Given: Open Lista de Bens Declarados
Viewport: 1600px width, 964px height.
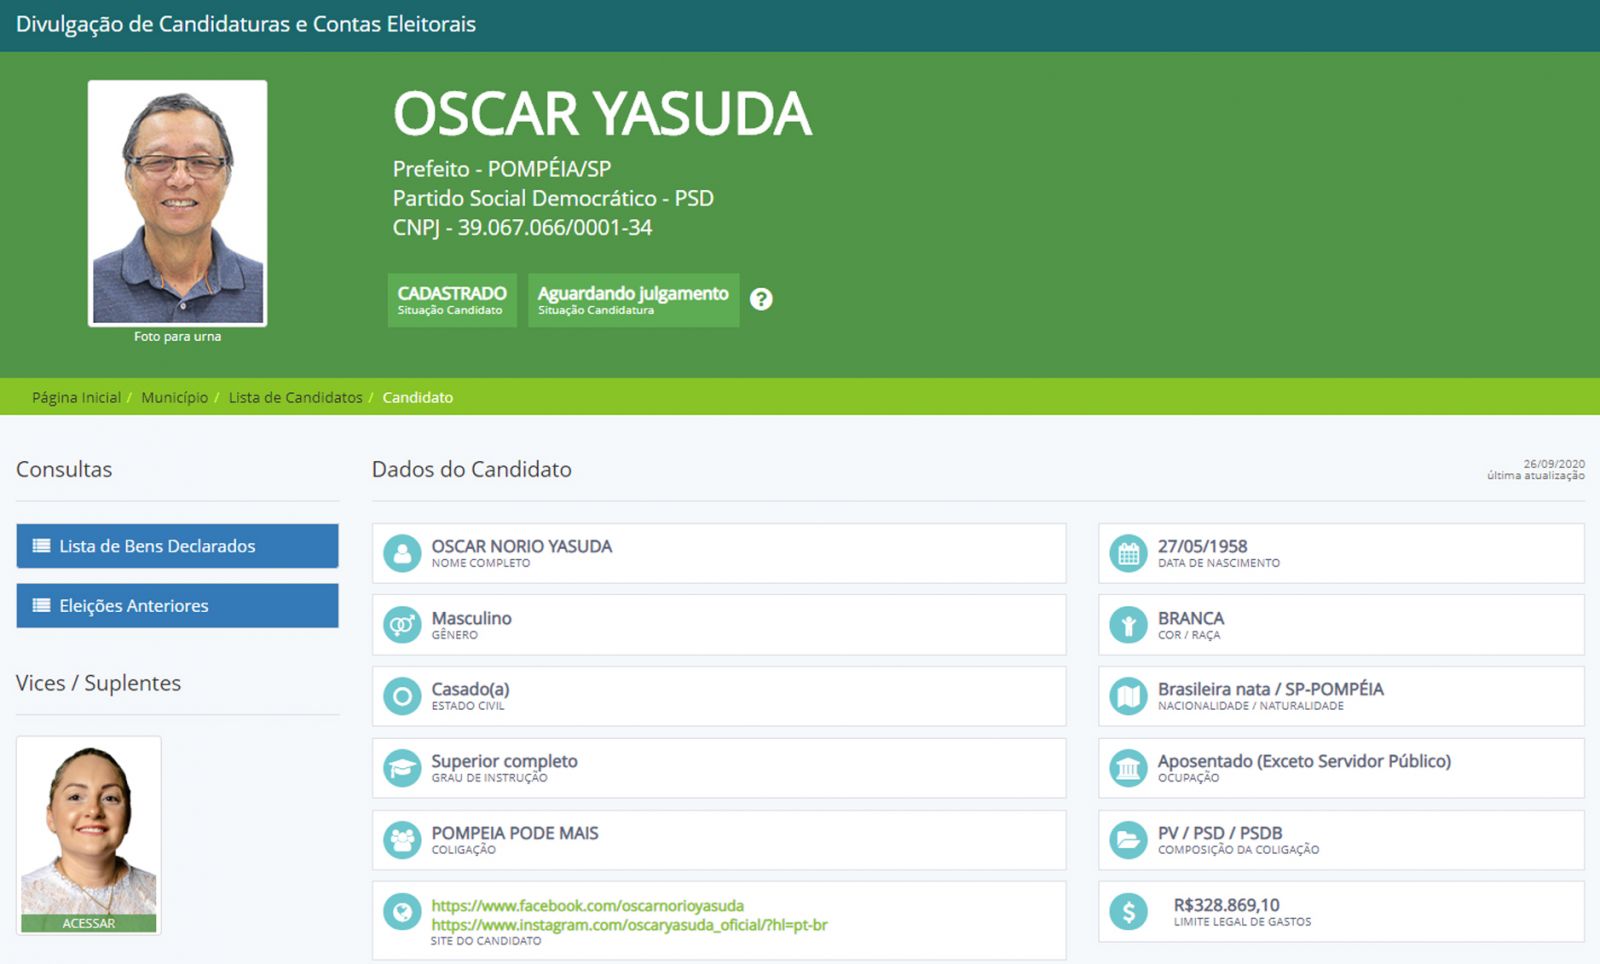Looking at the screenshot, I should [x=177, y=546].
